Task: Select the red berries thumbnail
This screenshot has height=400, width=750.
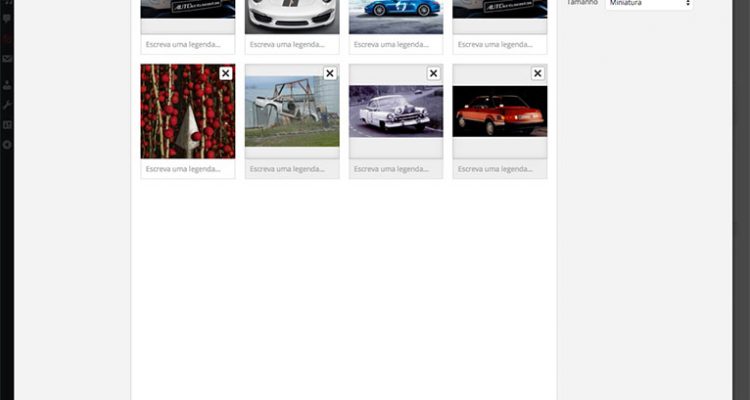Action: (x=187, y=111)
